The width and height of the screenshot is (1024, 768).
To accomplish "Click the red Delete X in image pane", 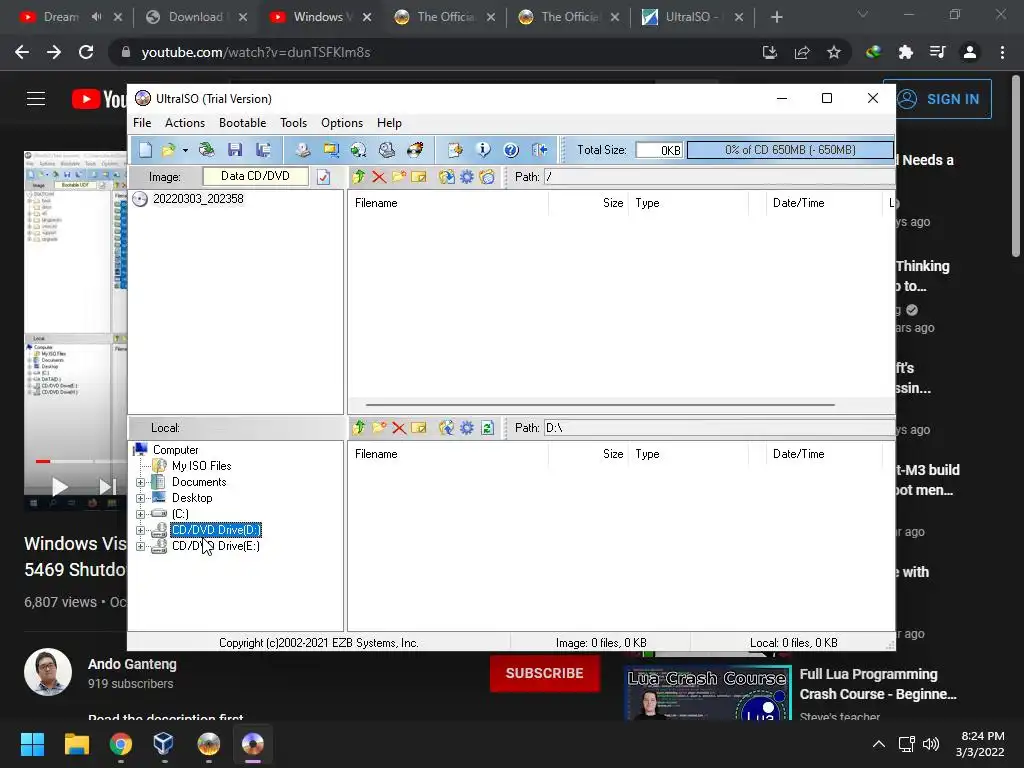I will pos(379,176).
